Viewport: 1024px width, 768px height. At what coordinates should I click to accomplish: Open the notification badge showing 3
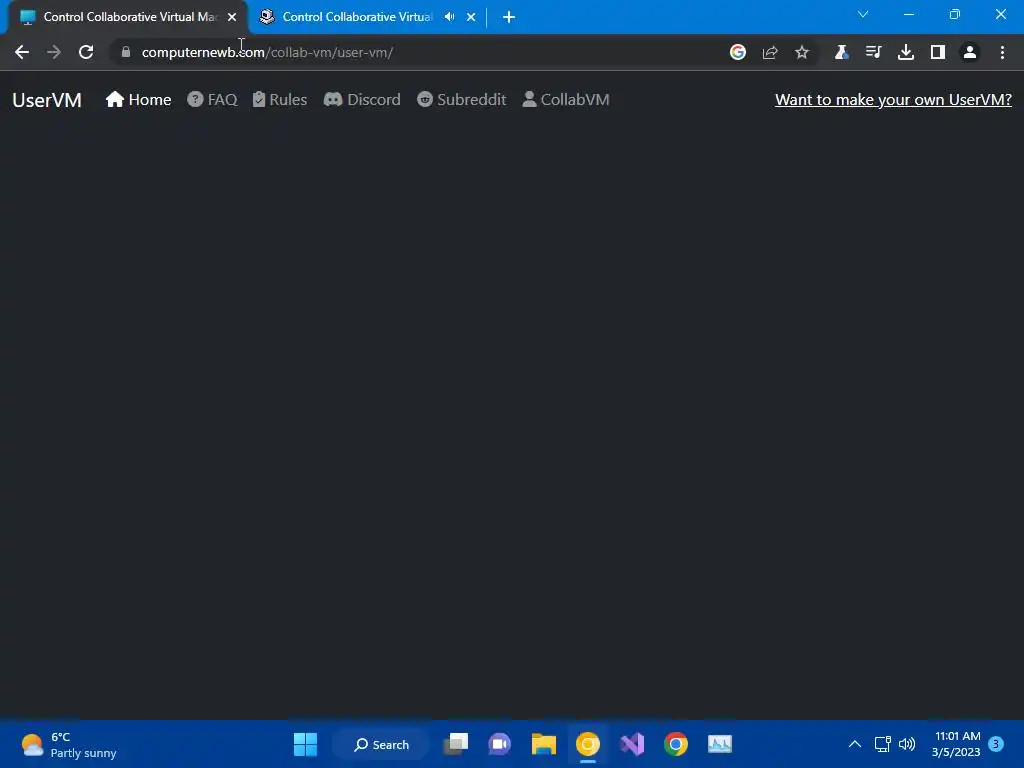coord(996,744)
